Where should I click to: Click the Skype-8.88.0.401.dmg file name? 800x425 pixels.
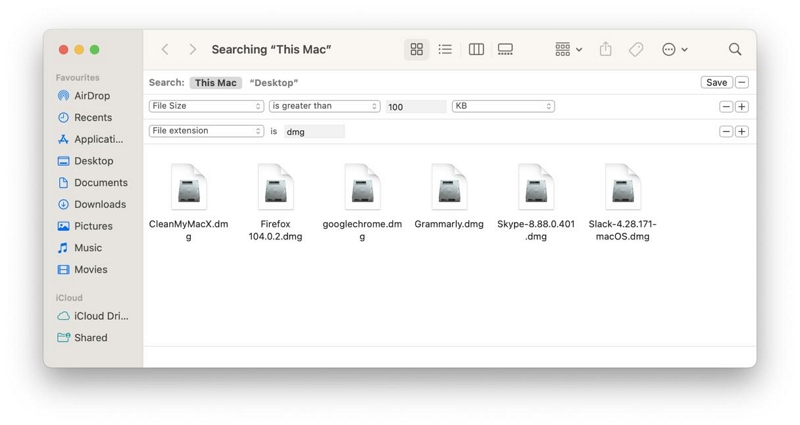point(536,230)
